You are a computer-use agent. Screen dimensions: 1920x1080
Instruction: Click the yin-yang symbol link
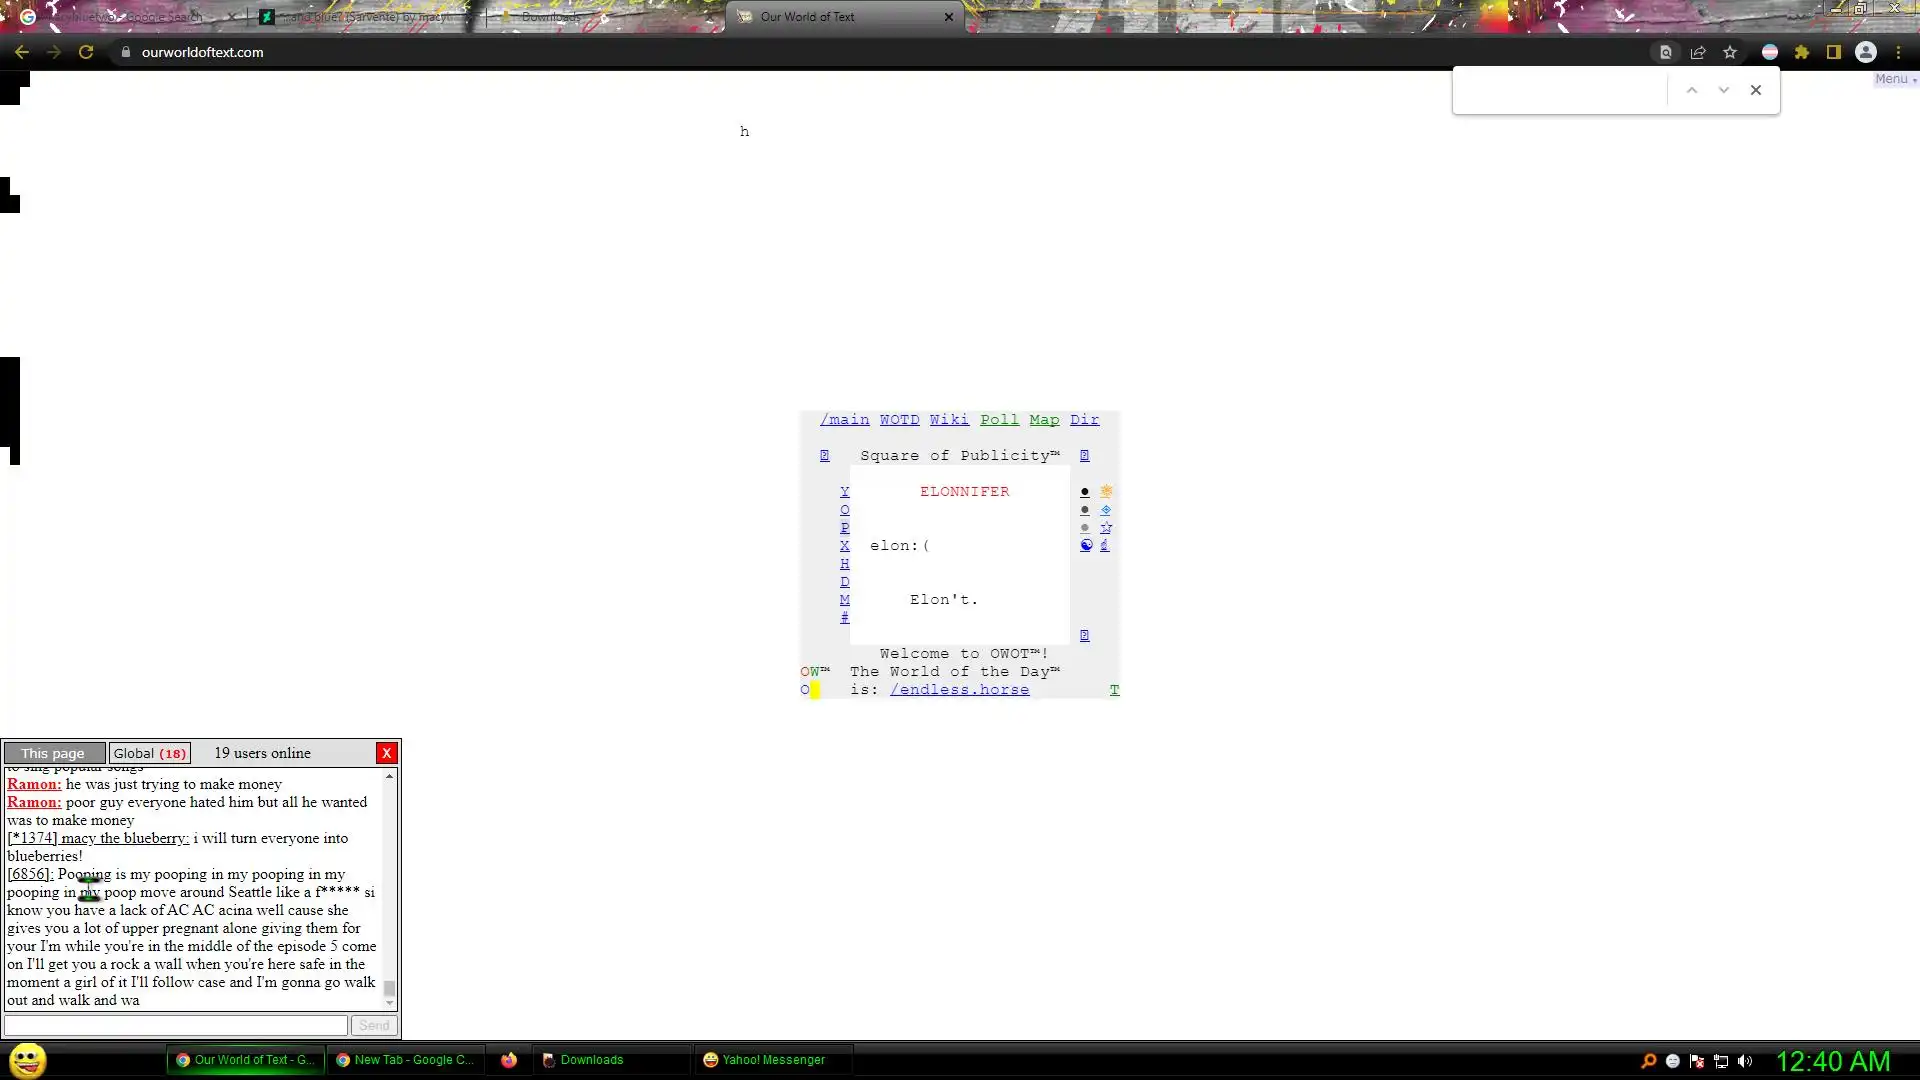pyautogui.click(x=1086, y=546)
